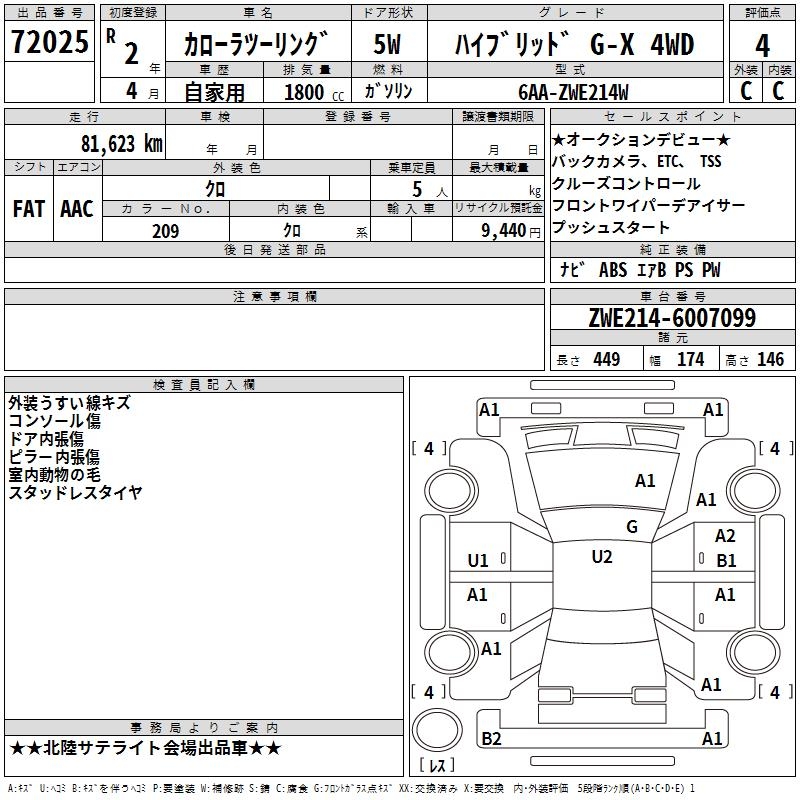Image resolution: width=800 pixels, height=800 pixels.
Task: Click the header 検査員記入欄
Action: click(204, 385)
